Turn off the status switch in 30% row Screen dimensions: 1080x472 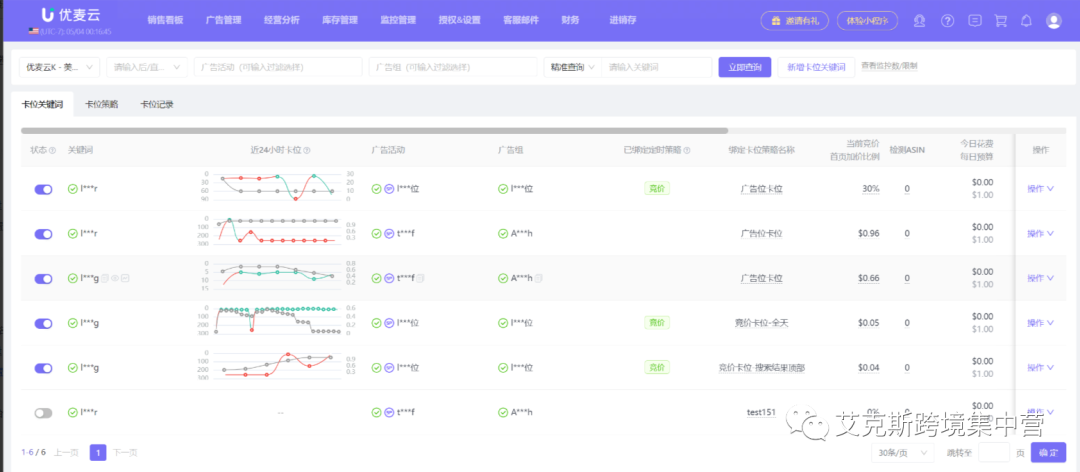(43, 189)
